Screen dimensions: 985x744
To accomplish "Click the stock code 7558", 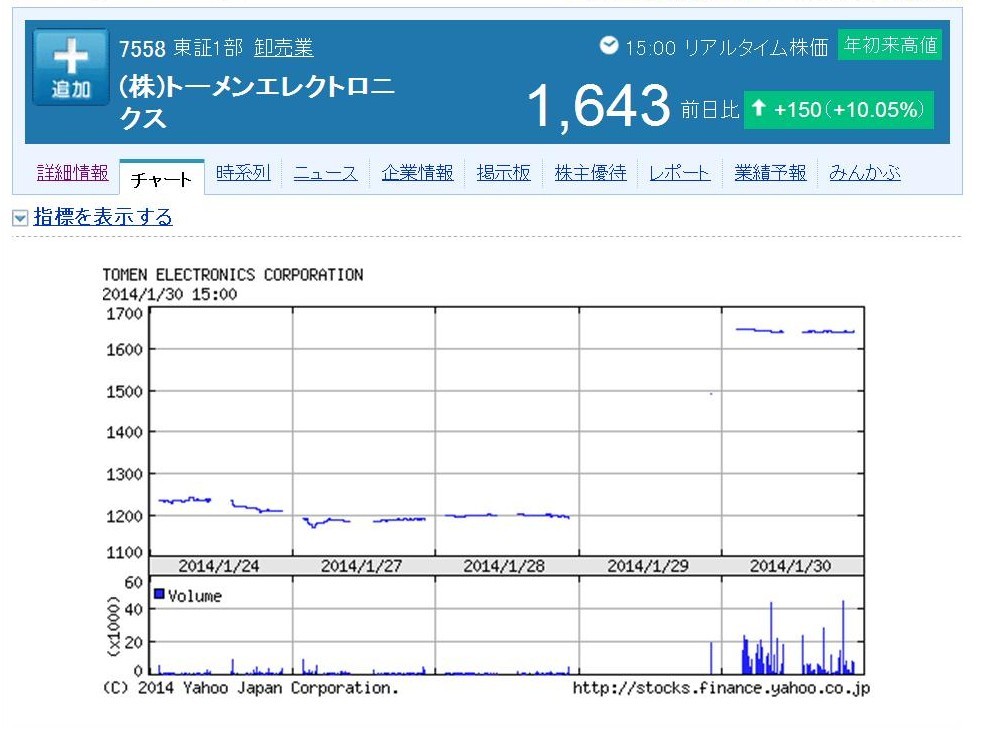I will click(143, 48).
